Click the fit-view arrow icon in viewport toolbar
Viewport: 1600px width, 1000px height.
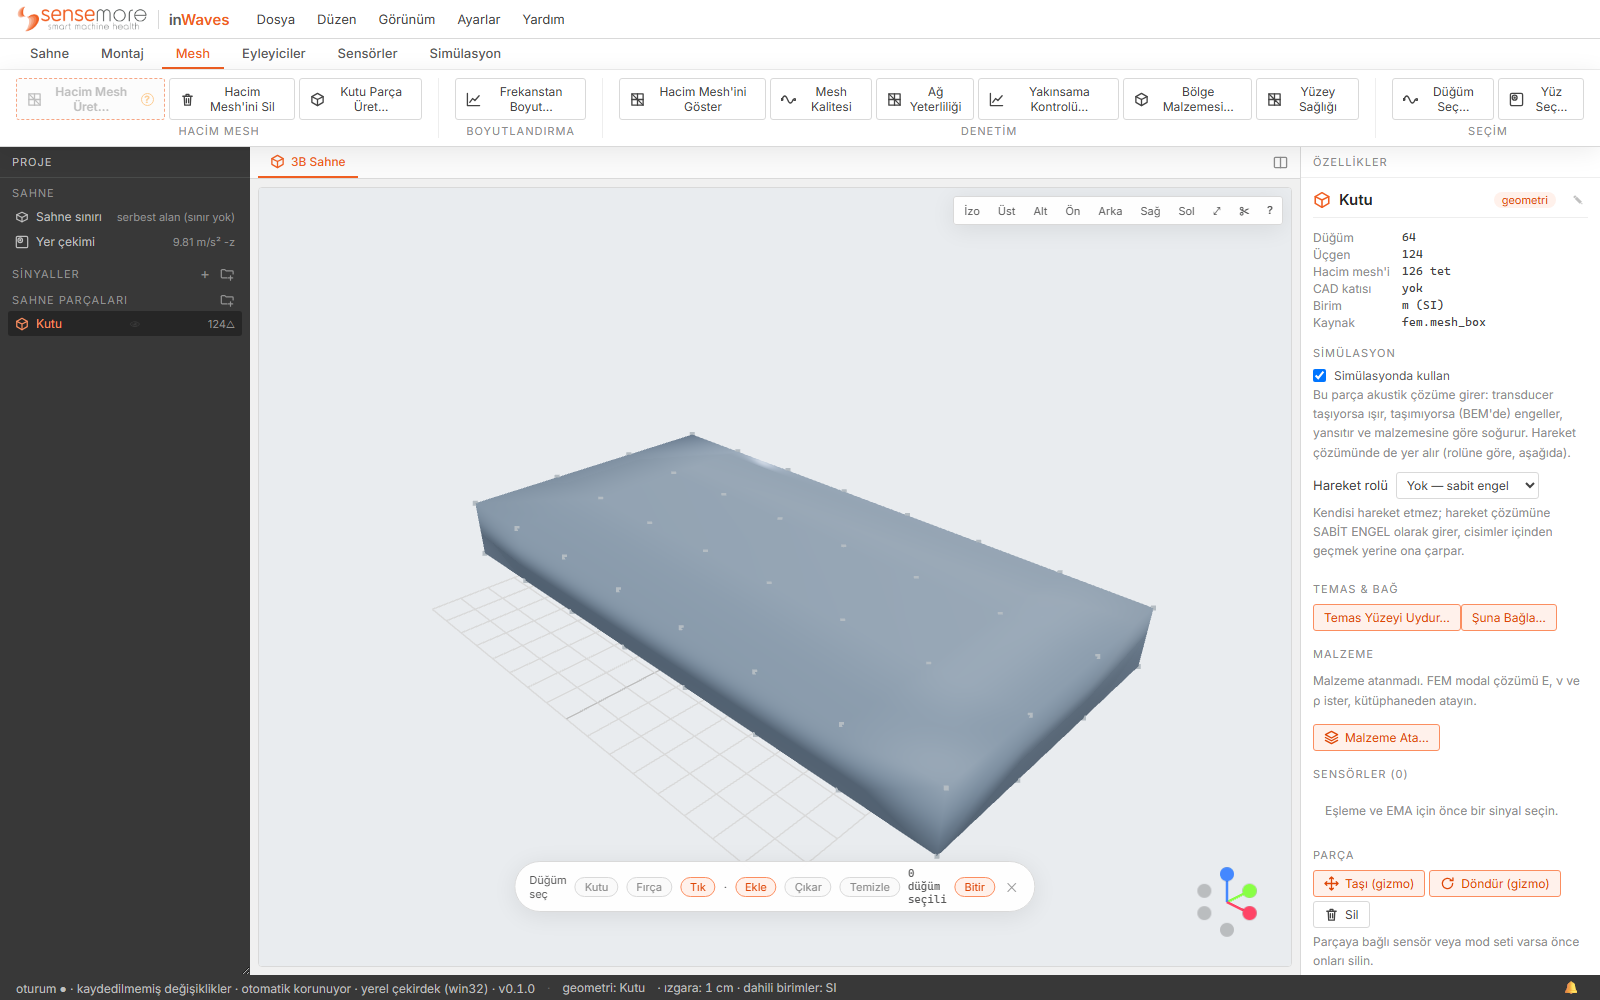click(x=1217, y=211)
